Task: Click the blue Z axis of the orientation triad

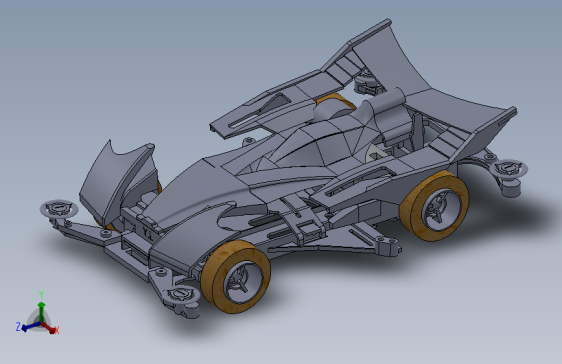Action: (x=29, y=326)
